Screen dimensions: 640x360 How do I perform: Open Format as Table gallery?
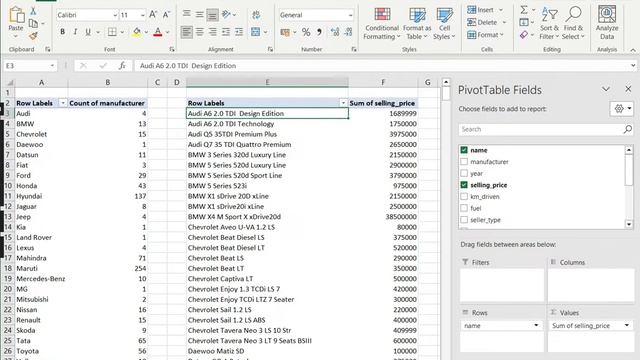[x=417, y=24]
